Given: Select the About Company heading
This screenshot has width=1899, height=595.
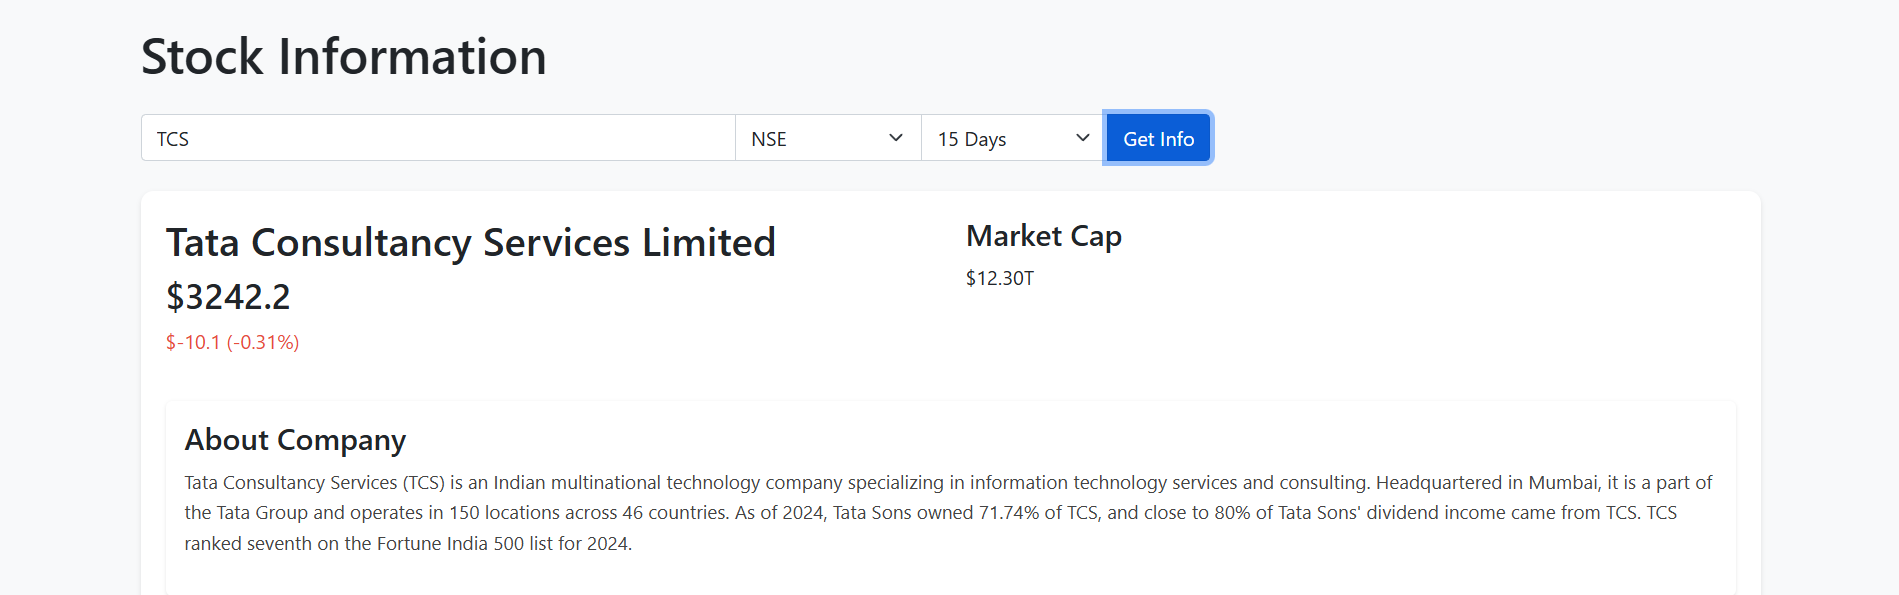Looking at the screenshot, I should [295, 440].
